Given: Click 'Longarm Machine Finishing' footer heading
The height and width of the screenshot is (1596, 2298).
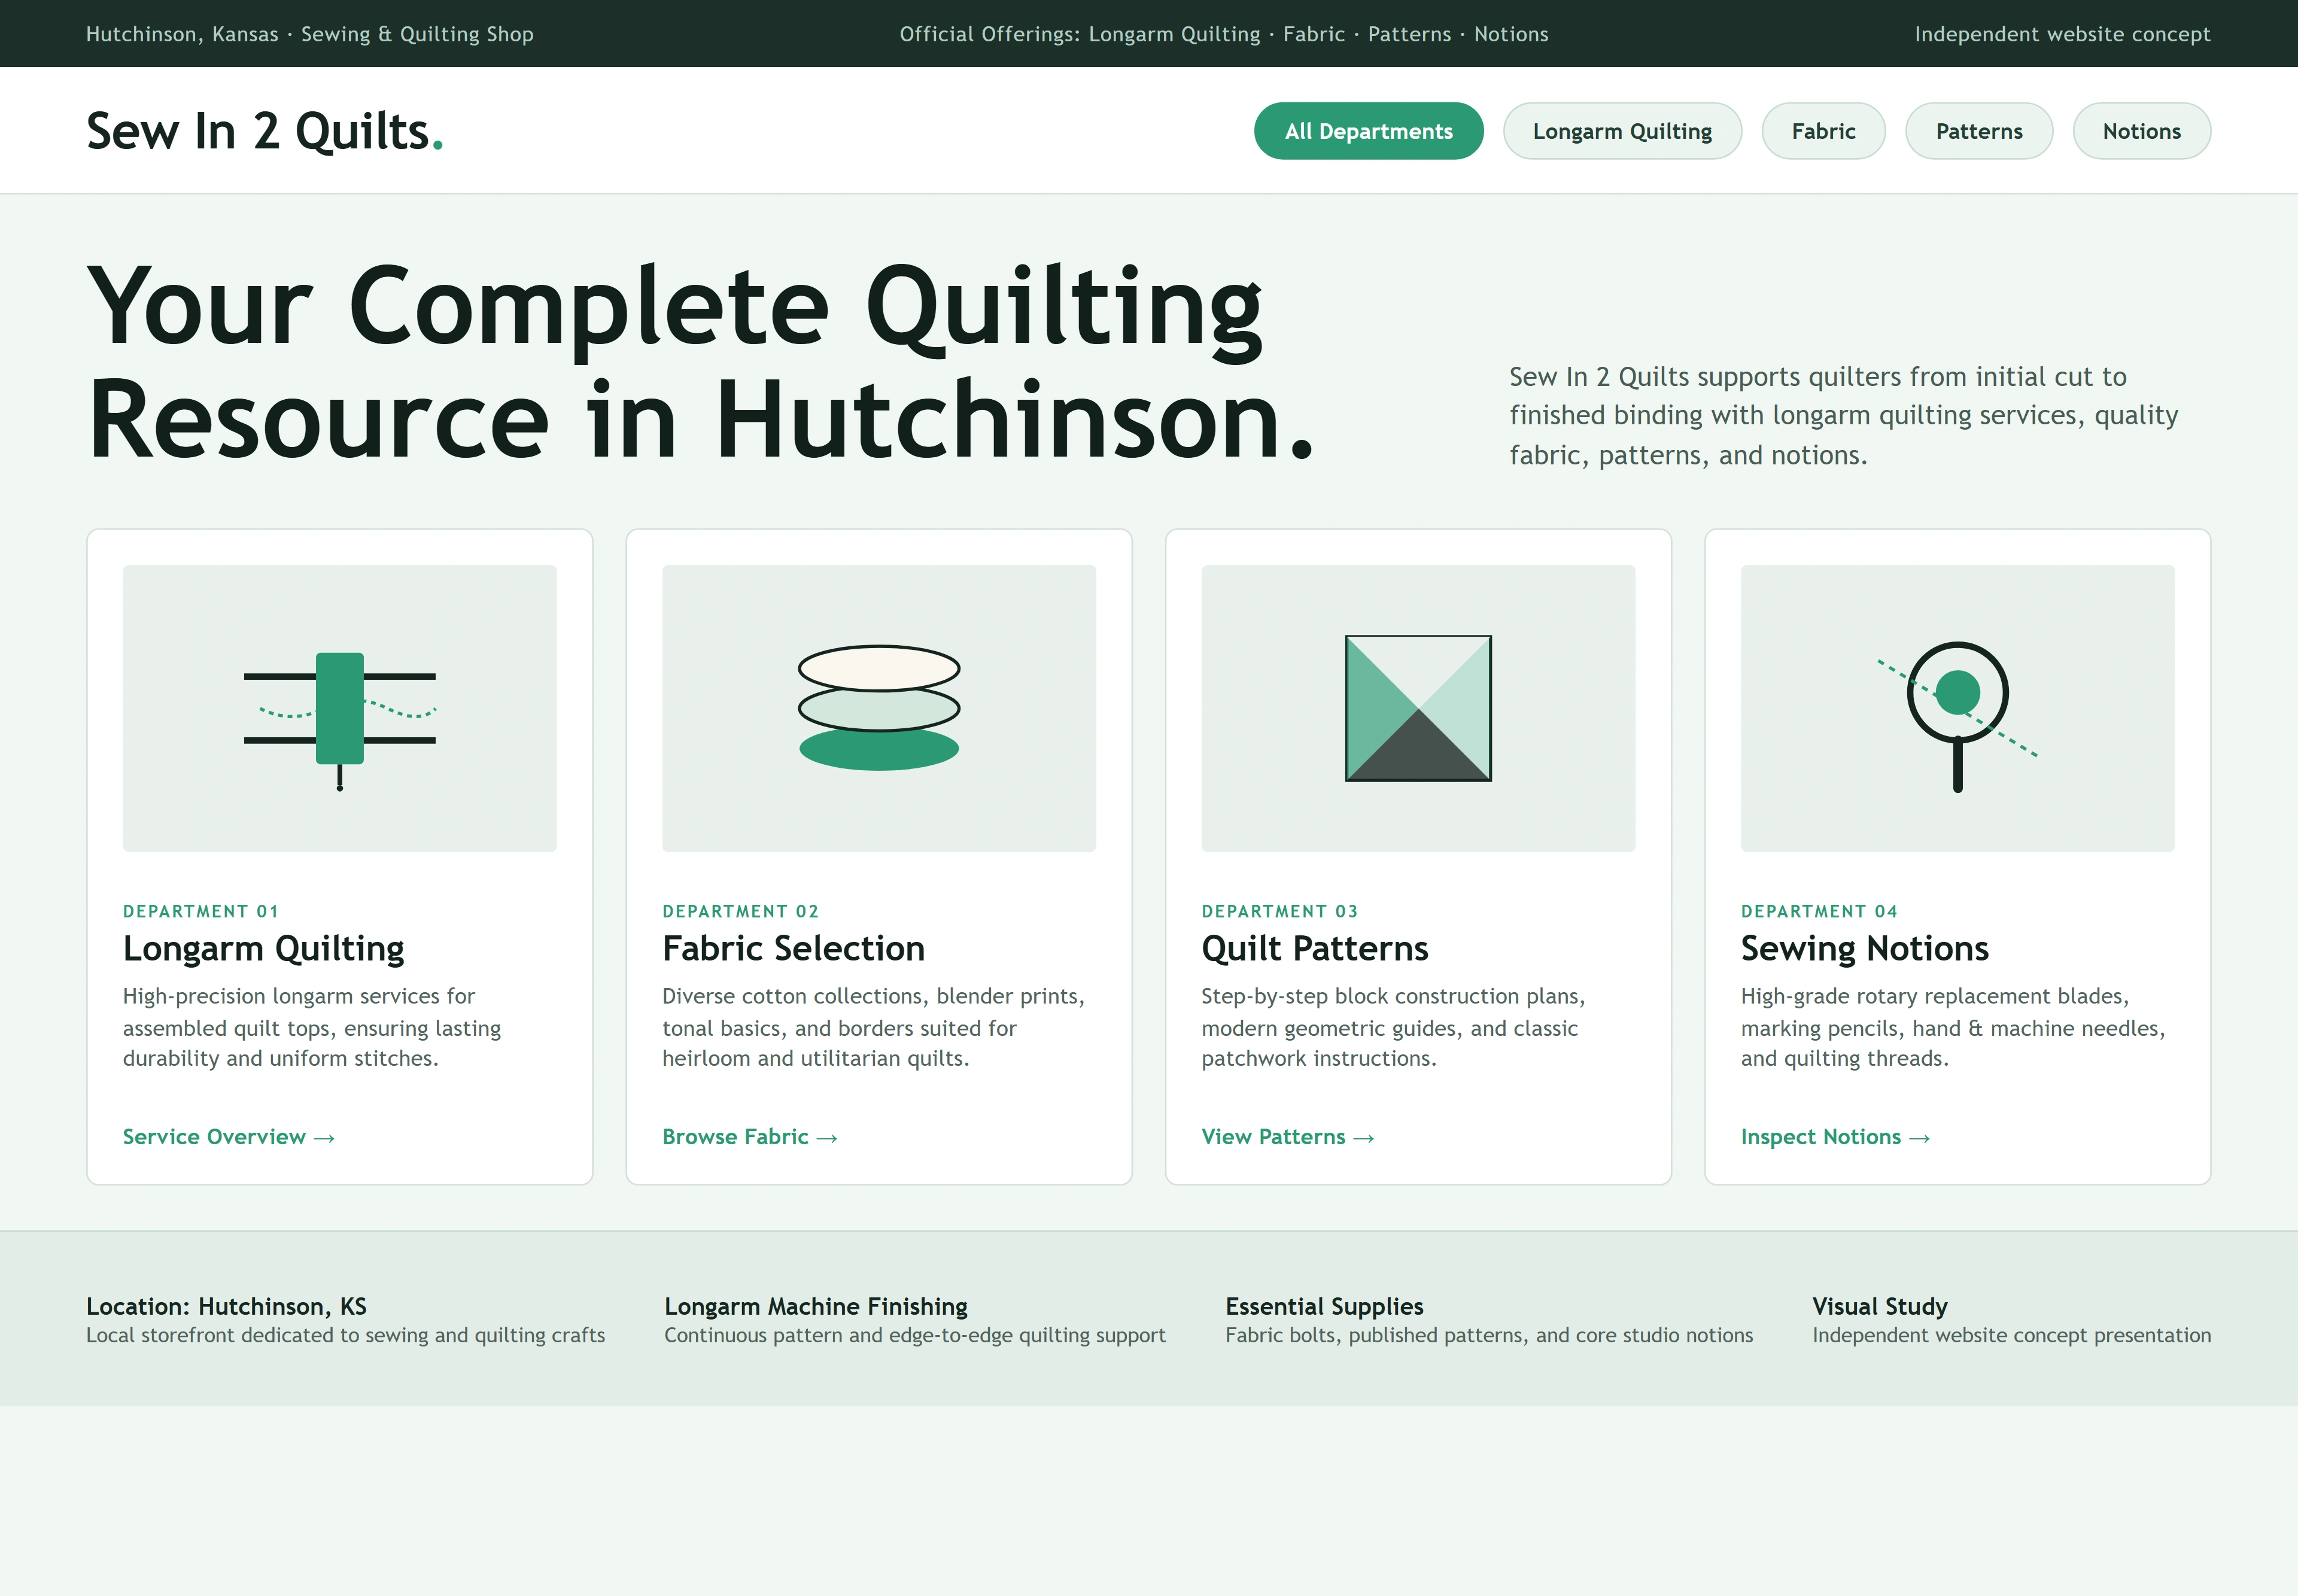Looking at the screenshot, I should click(x=816, y=1306).
